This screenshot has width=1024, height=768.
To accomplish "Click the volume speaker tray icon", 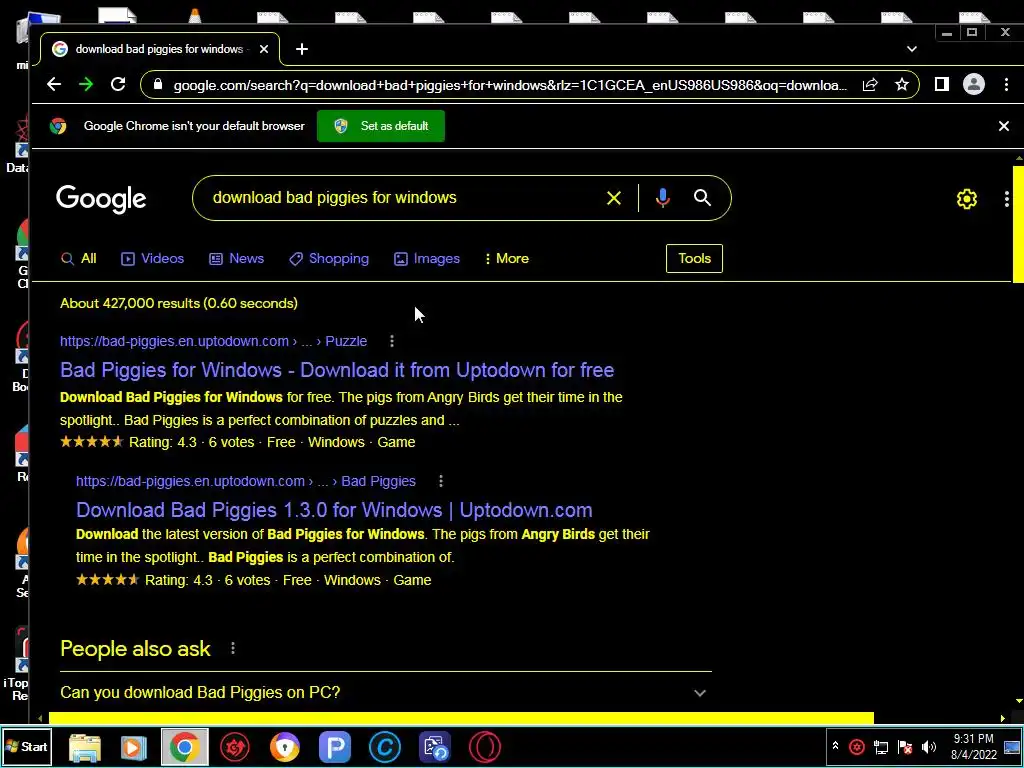I will tap(929, 746).
